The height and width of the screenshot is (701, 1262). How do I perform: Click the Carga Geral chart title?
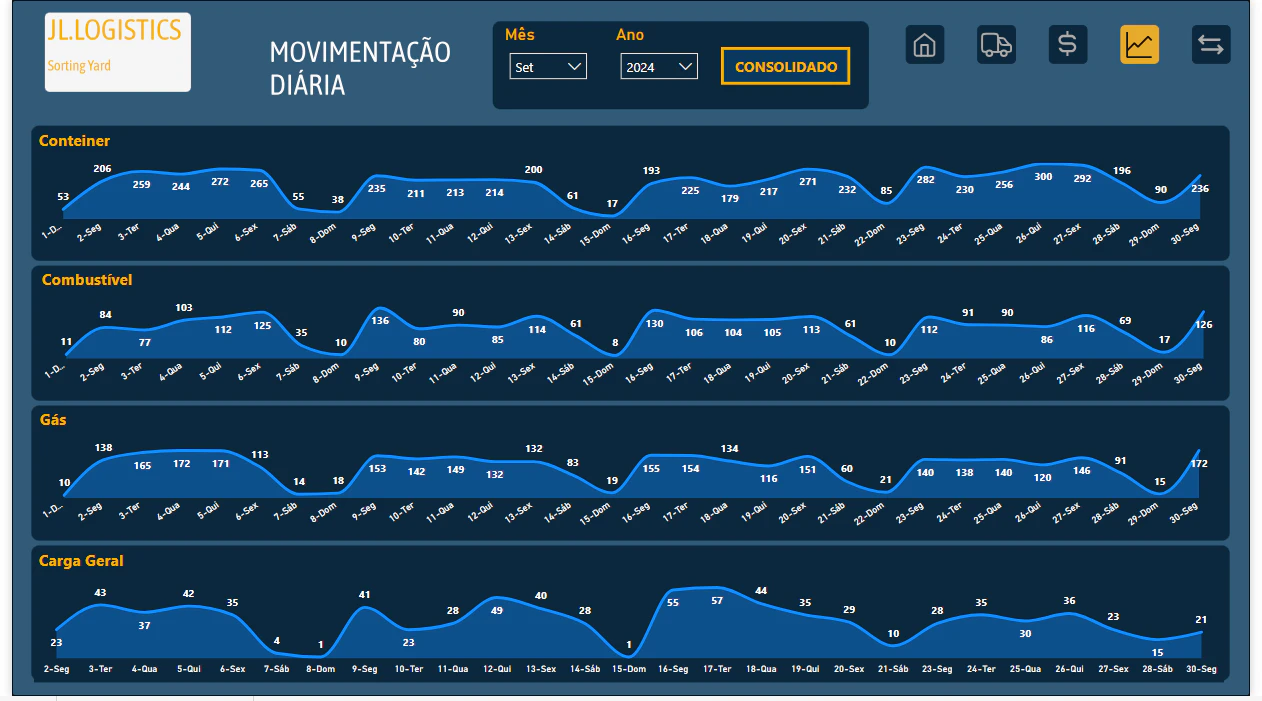[81, 561]
